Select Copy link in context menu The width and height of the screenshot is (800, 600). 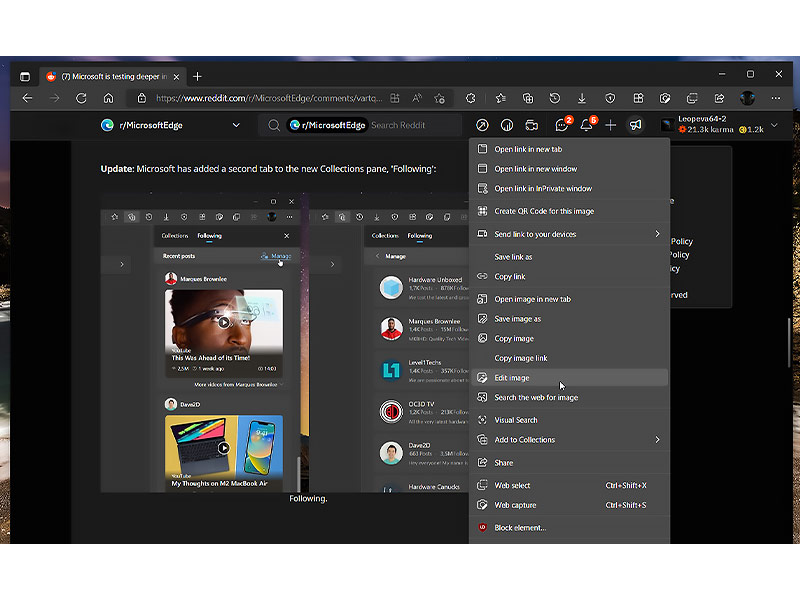[x=569, y=277]
